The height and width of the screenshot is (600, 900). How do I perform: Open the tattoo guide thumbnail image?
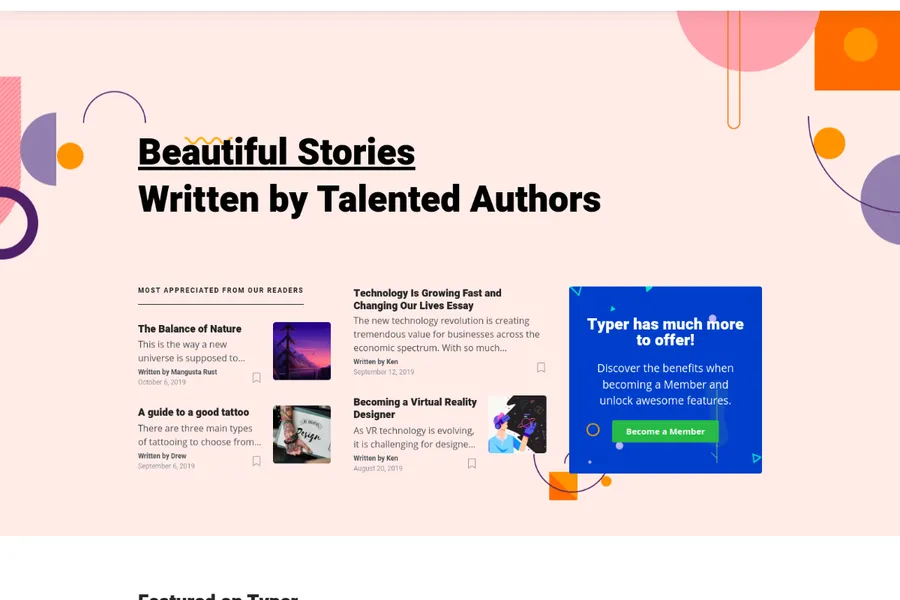(301, 434)
